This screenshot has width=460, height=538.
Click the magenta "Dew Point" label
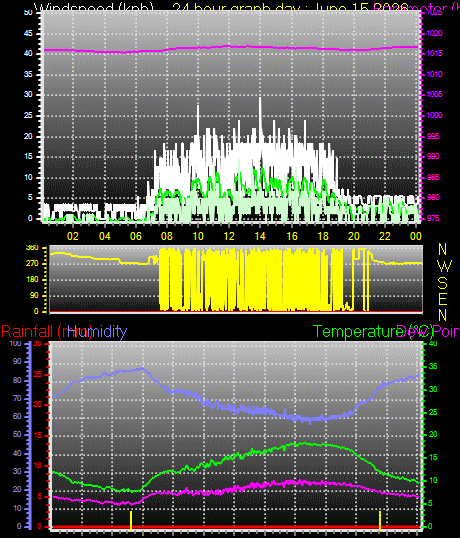point(428,331)
